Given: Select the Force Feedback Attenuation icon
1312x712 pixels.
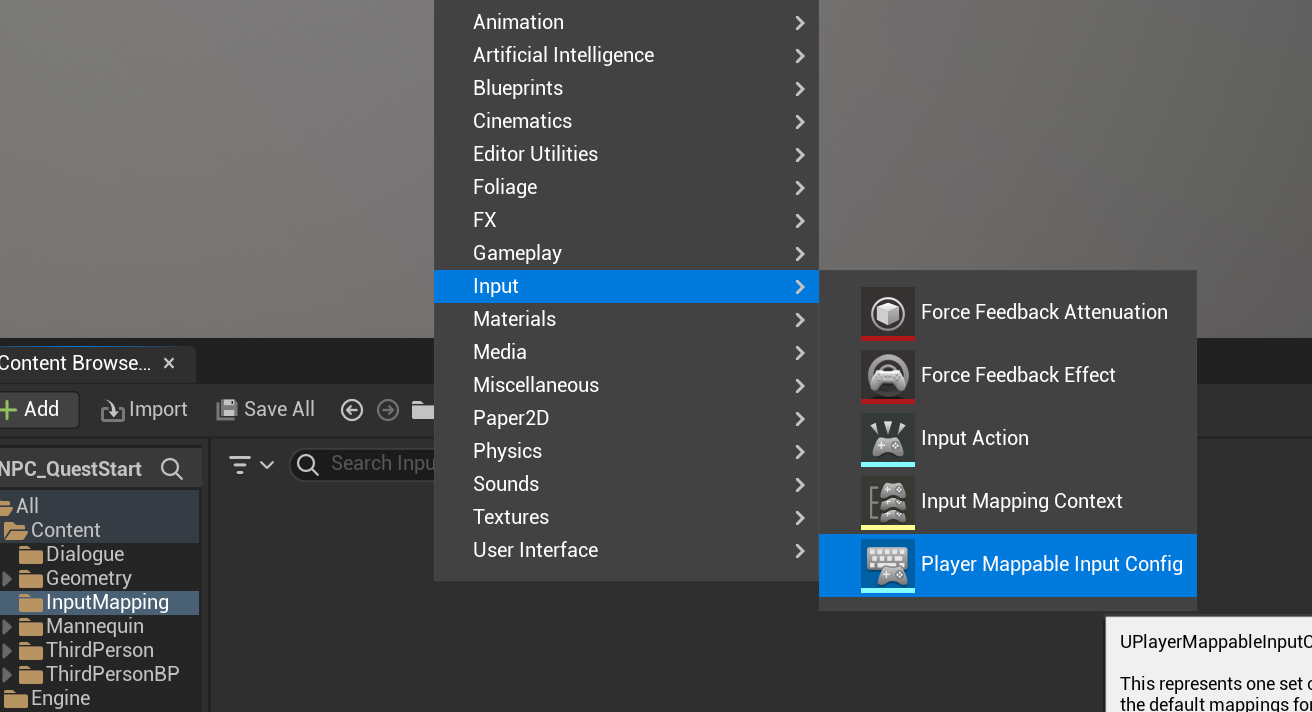Looking at the screenshot, I should click(x=888, y=313).
